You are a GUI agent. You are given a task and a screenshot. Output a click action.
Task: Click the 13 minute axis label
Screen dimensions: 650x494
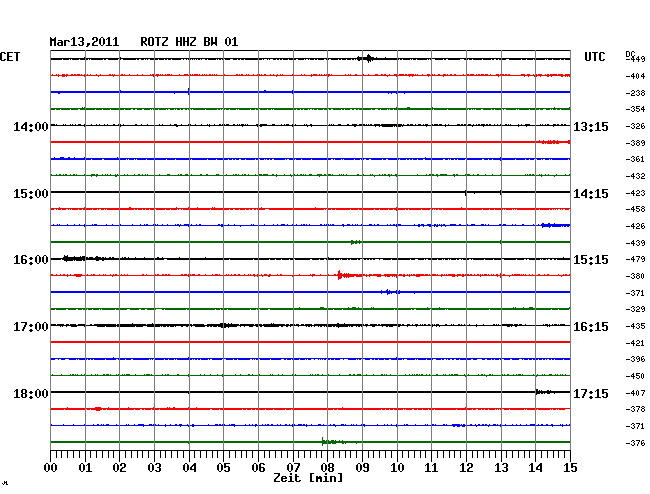click(x=501, y=468)
